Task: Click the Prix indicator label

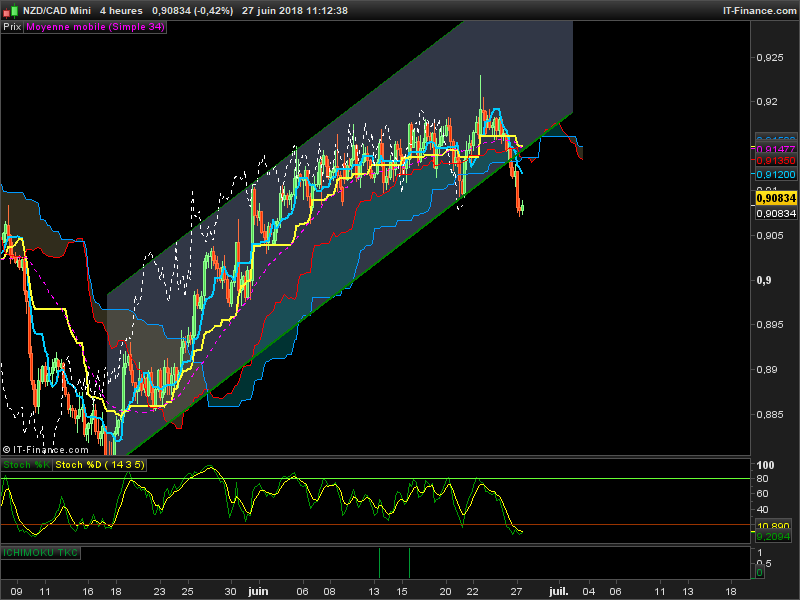Action: click(12, 27)
